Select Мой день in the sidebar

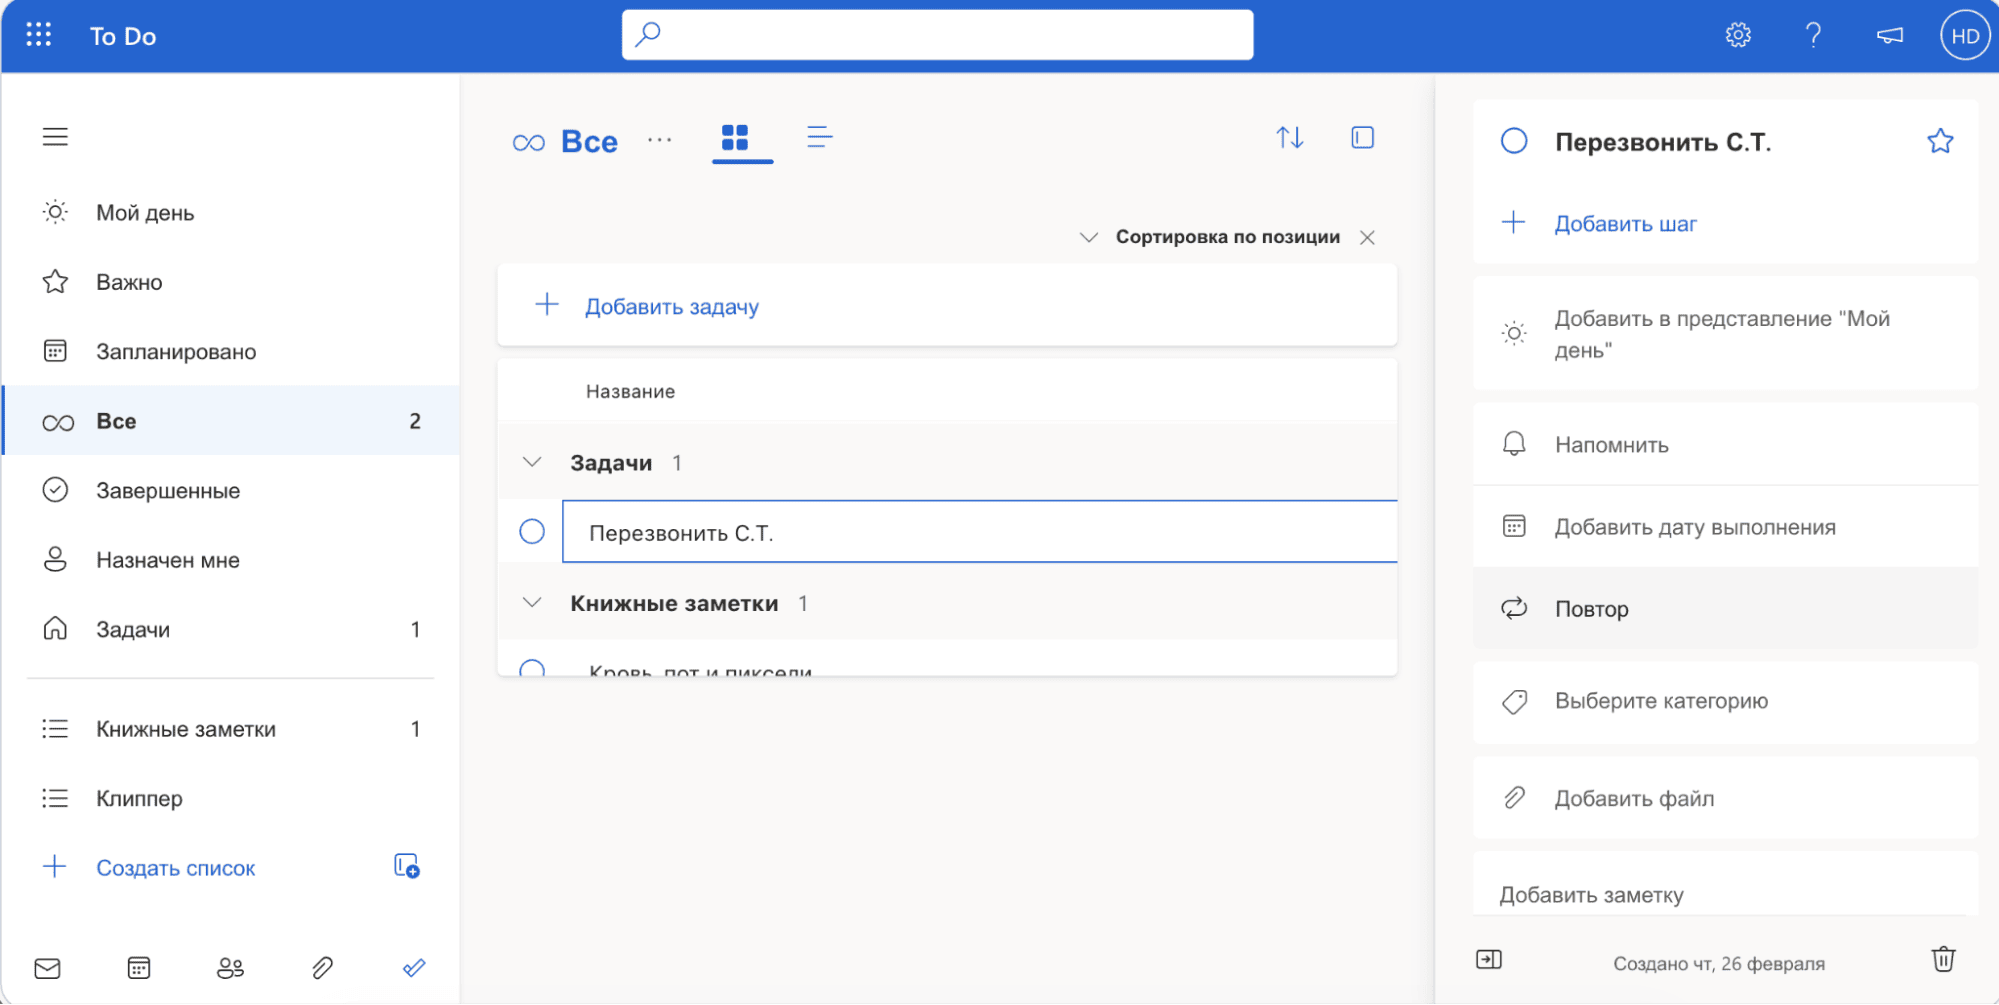click(x=145, y=213)
